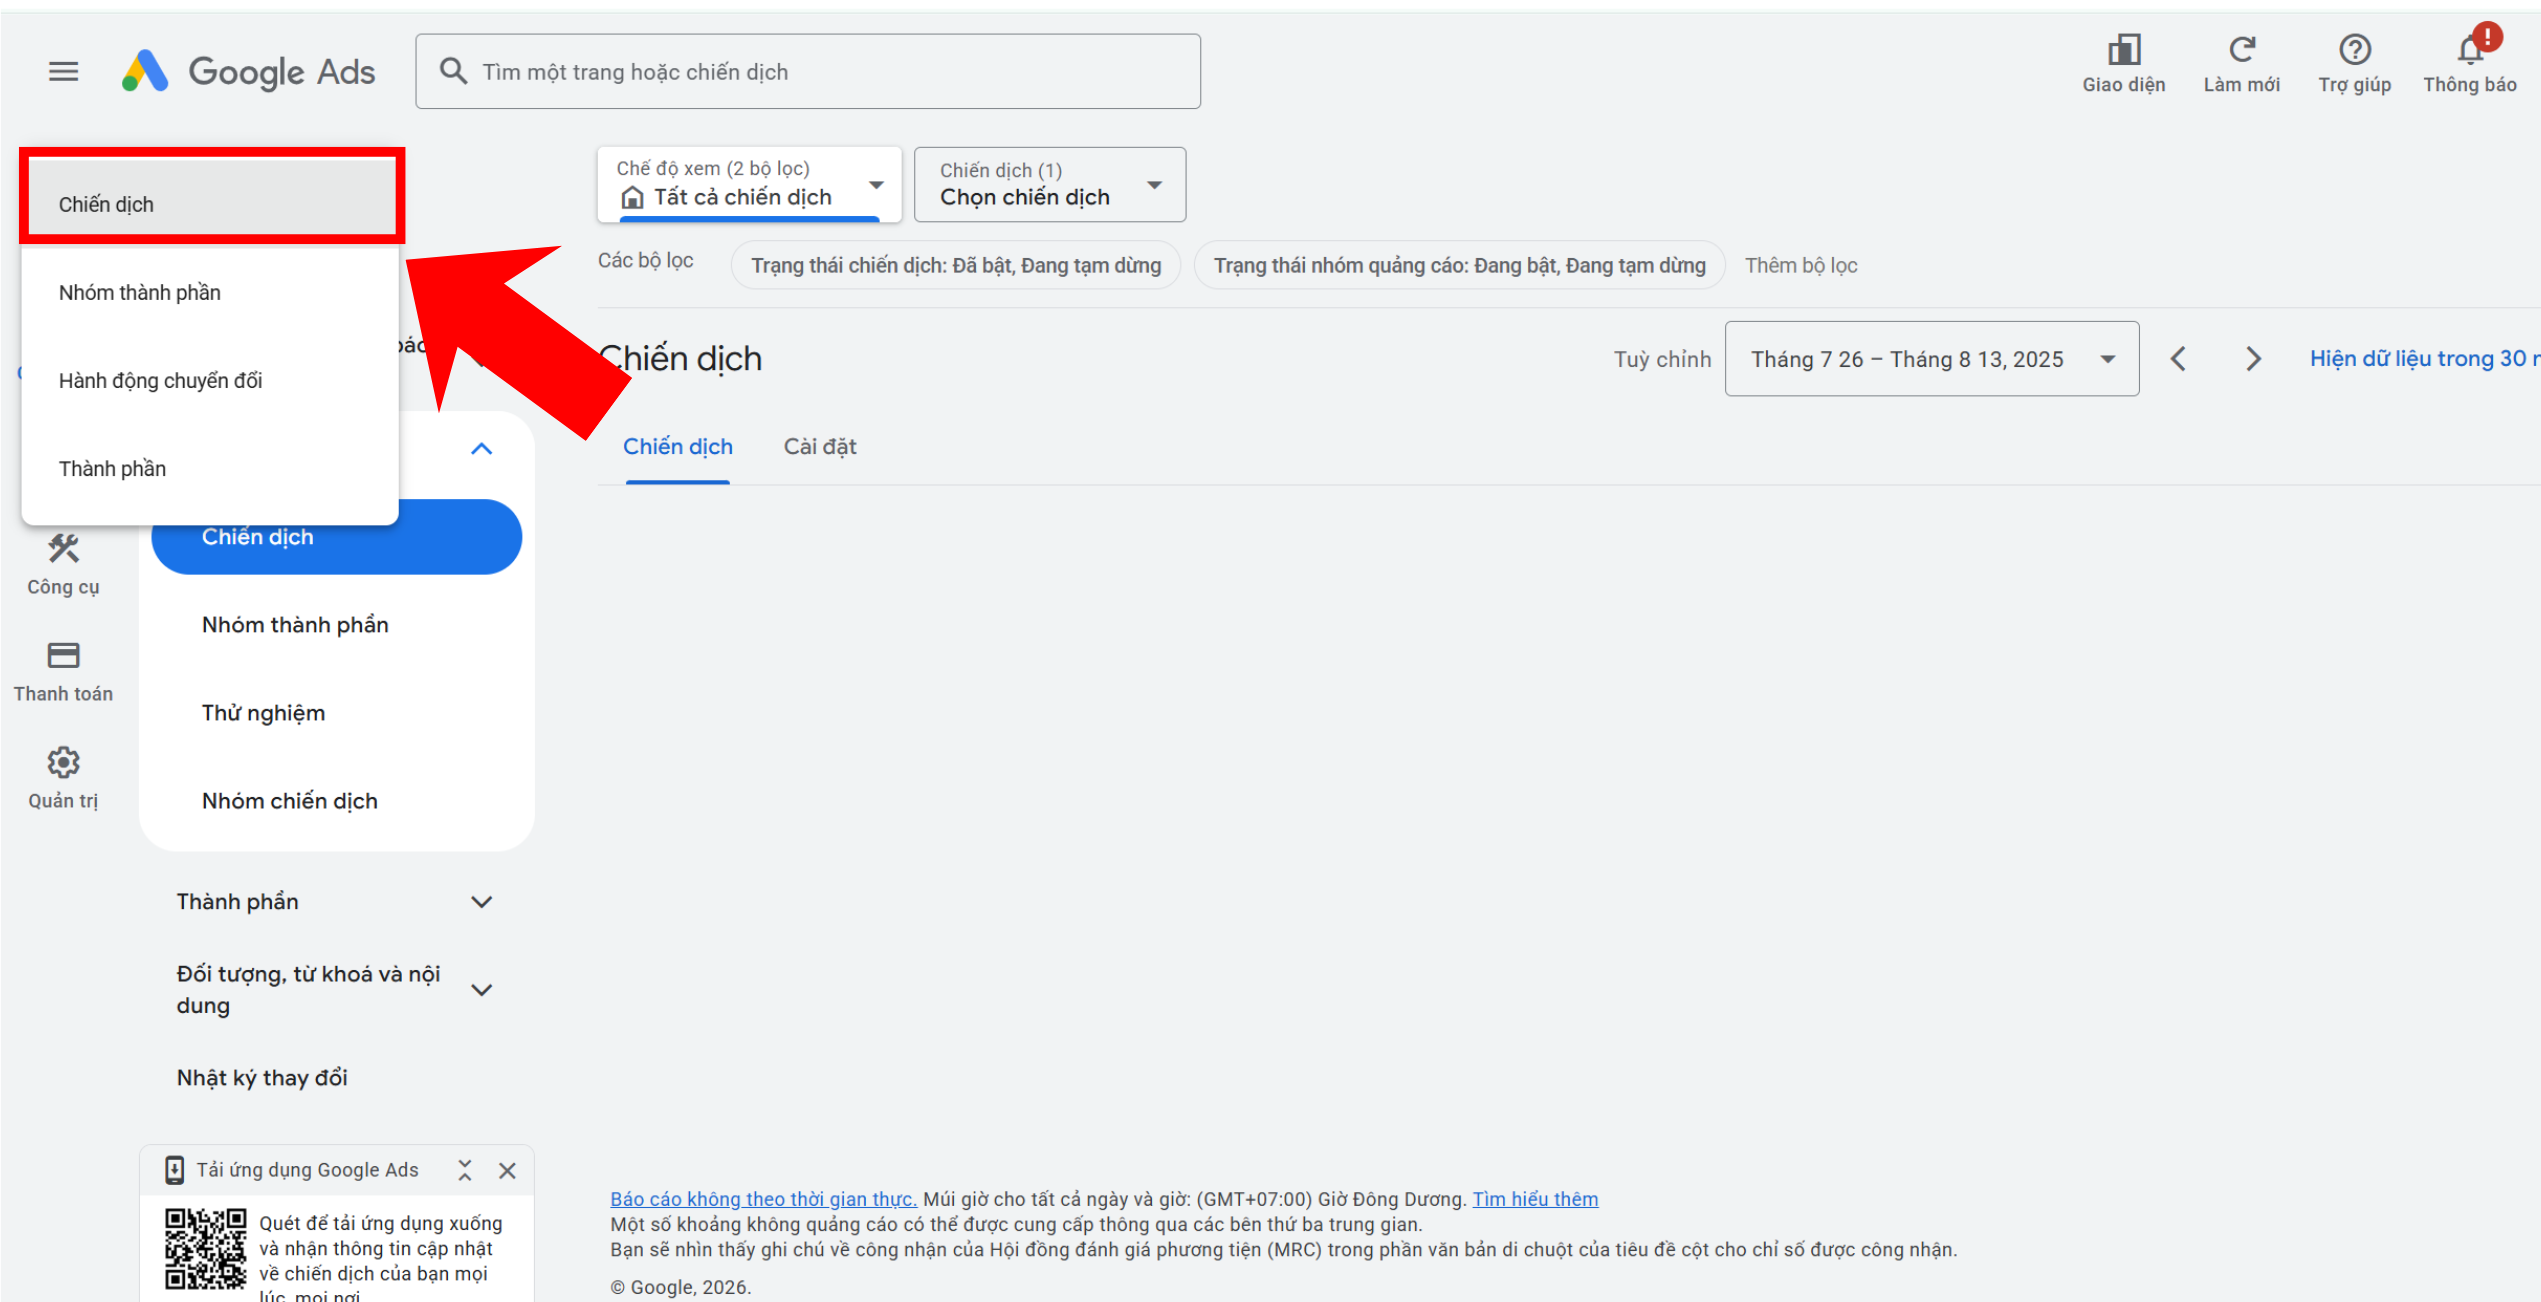Click Hiện dữ liệu trong 30 link
This screenshot has width=2541, height=1302.
tap(2424, 359)
